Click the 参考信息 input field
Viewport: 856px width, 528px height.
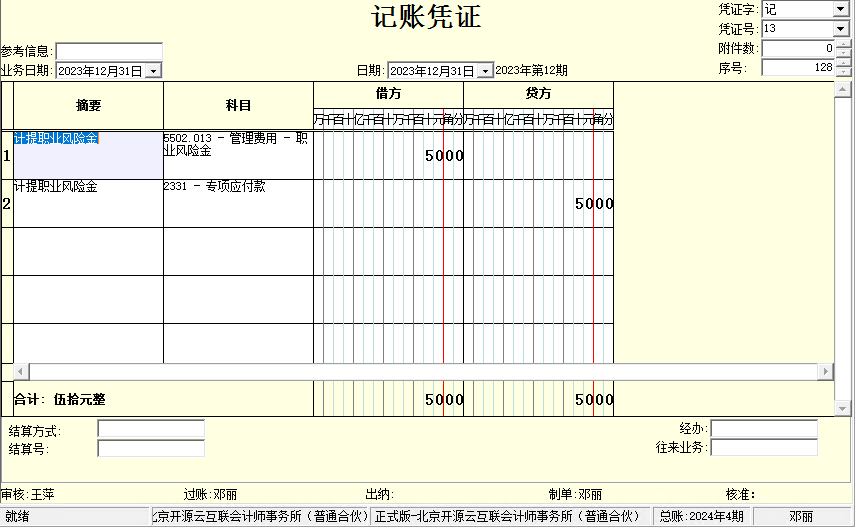pos(109,51)
